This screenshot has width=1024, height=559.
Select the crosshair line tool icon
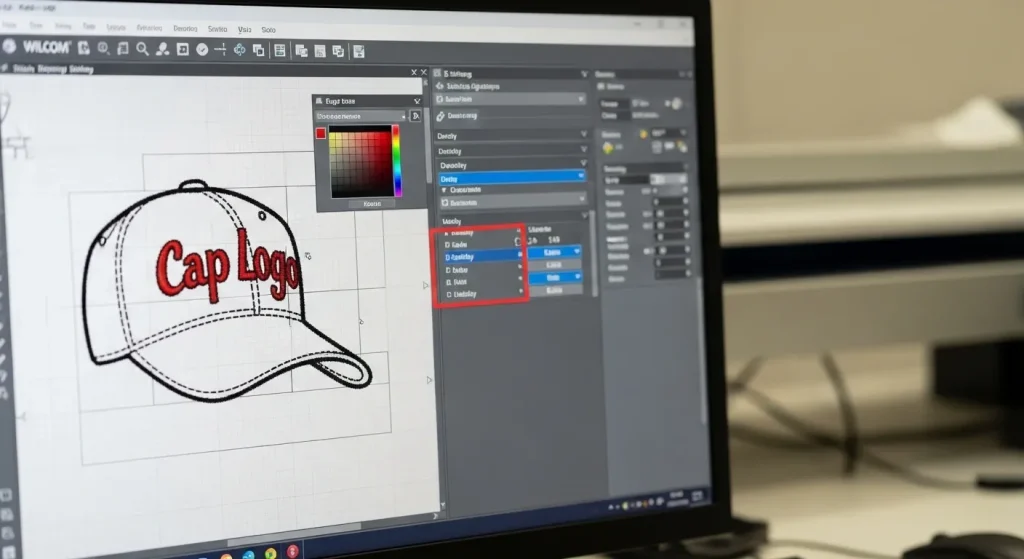(221, 50)
